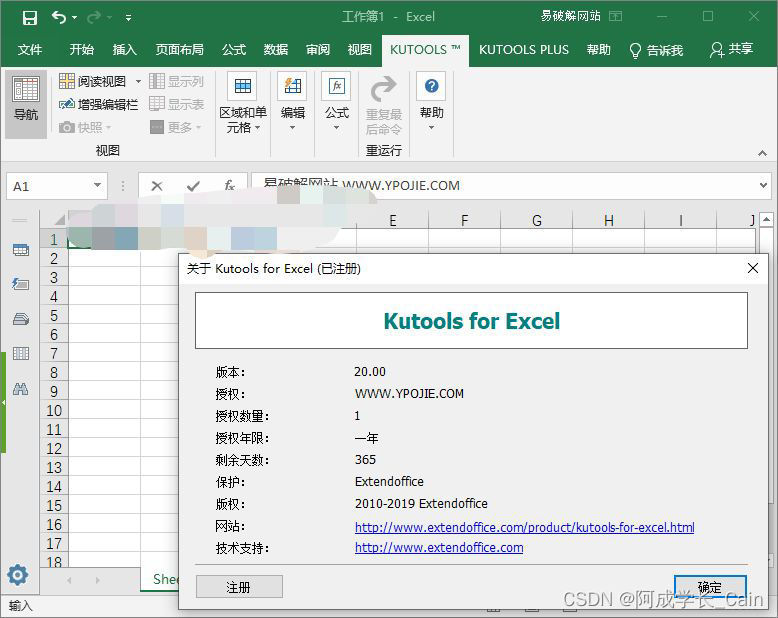
Task: Select column header H
Action: pos(608,220)
